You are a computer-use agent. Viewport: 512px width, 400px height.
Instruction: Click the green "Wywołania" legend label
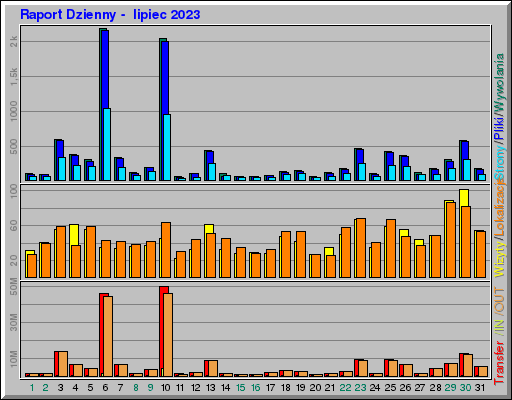point(499,82)
